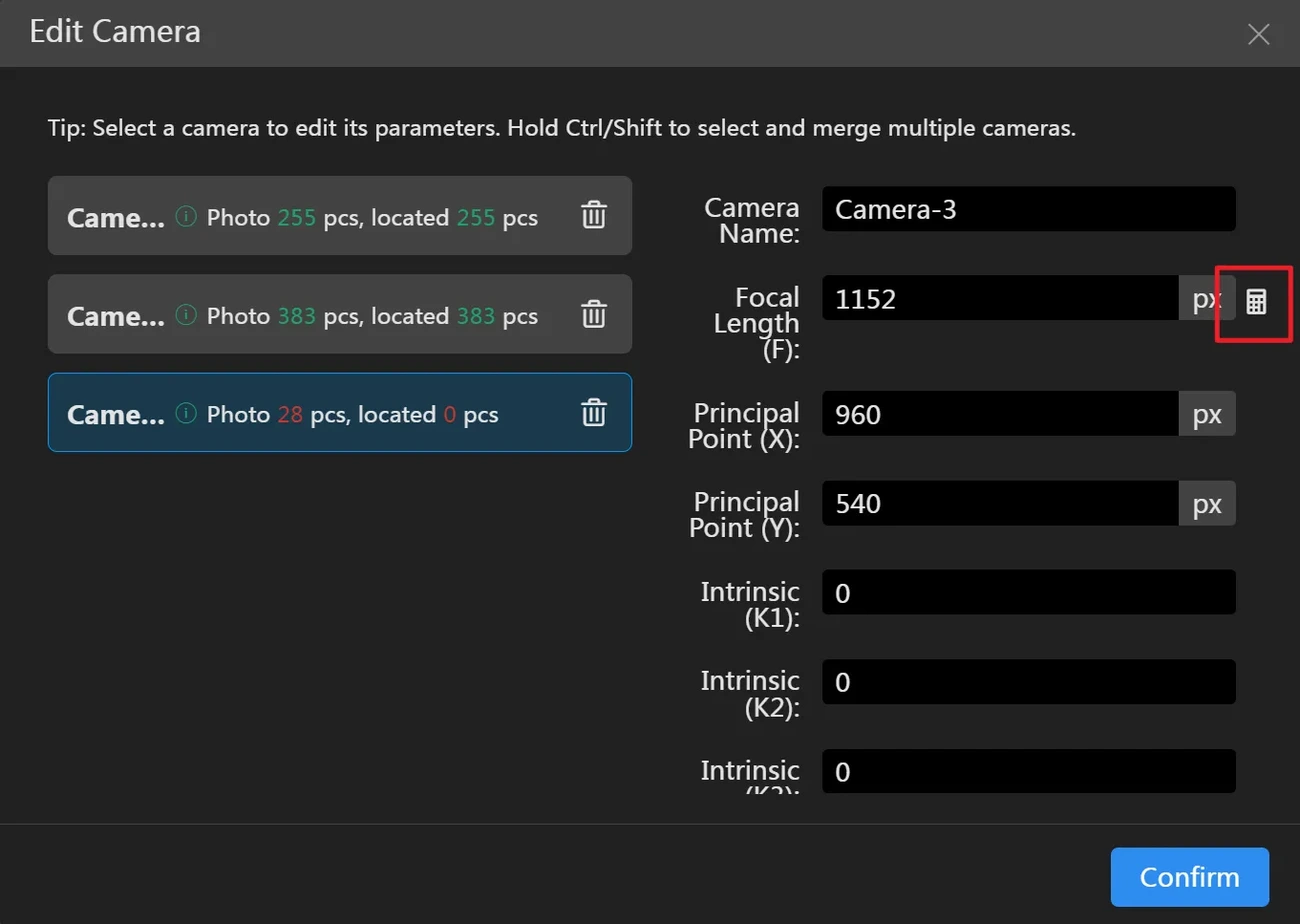
Task: Open the focal length calculator icon
Action: (x=1256, y=302)
